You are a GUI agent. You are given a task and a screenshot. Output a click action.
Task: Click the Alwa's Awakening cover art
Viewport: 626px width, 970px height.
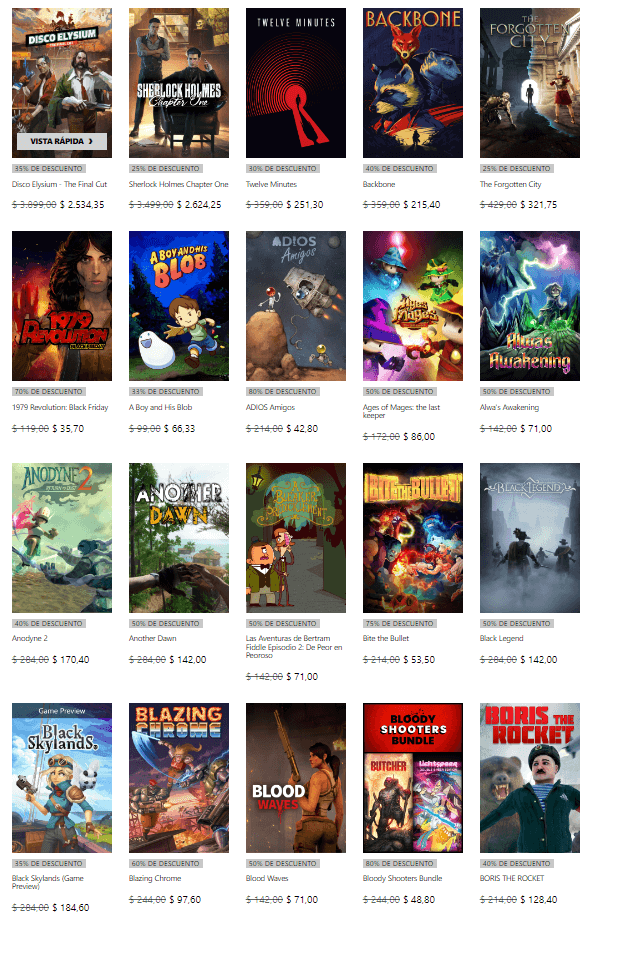click(530, 306)
